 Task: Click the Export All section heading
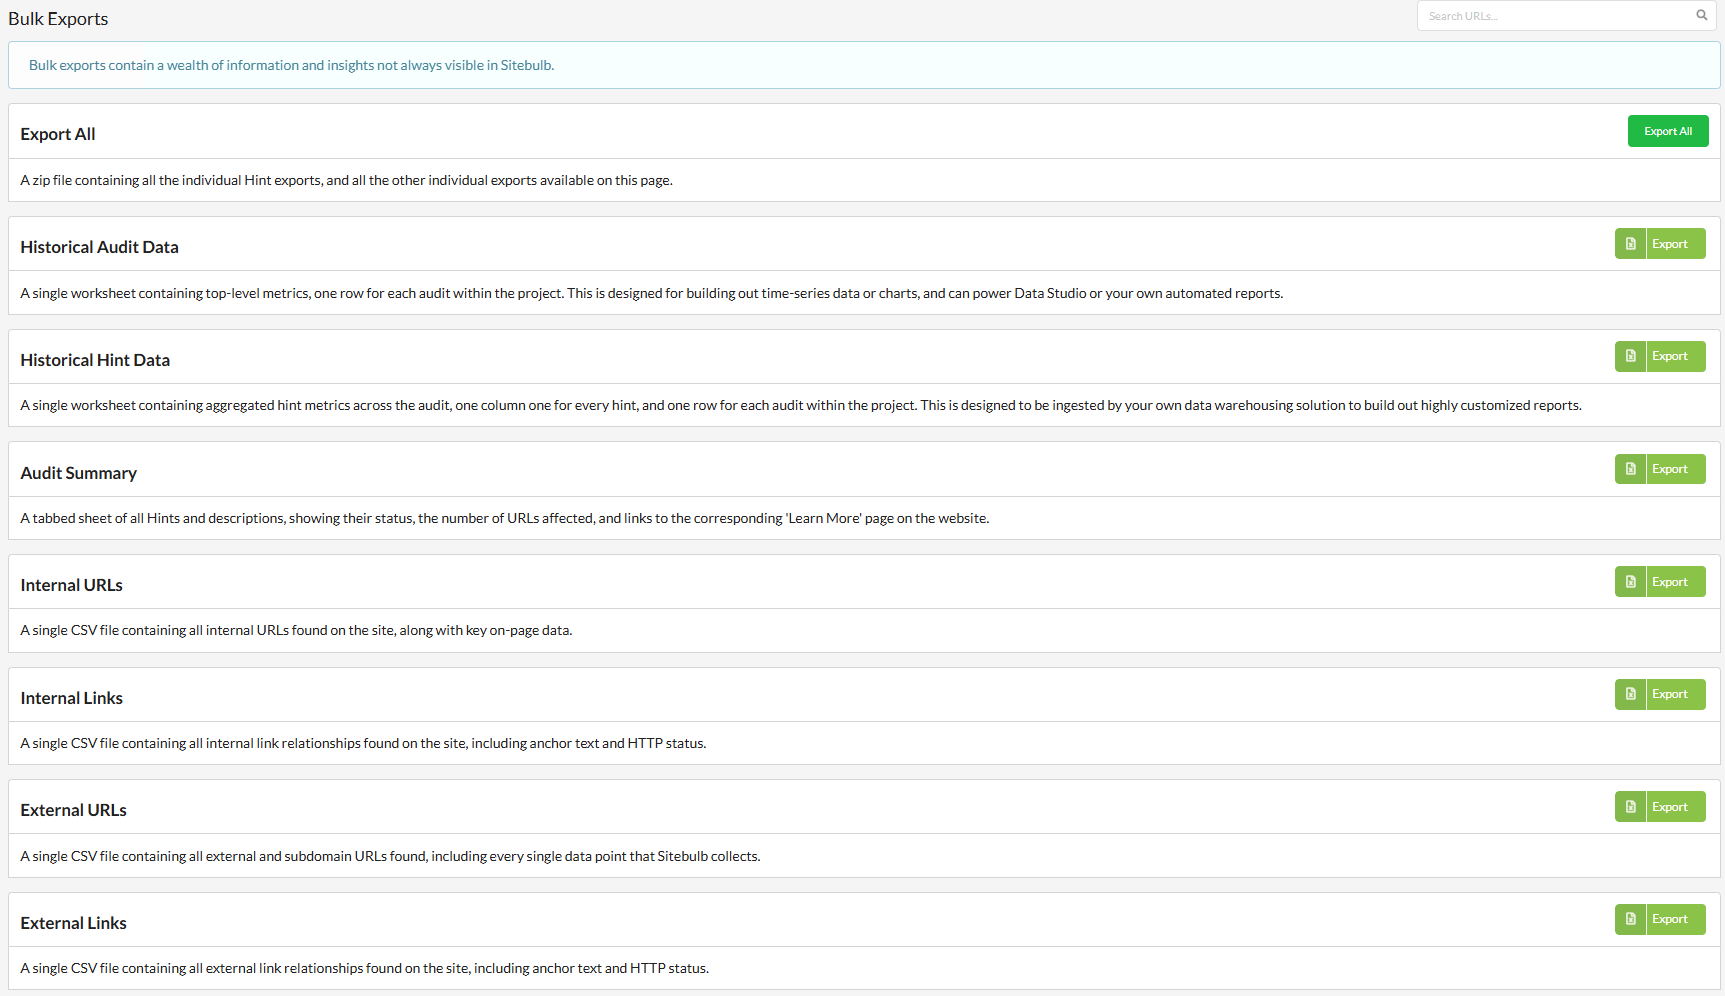[x=58, y=134]
